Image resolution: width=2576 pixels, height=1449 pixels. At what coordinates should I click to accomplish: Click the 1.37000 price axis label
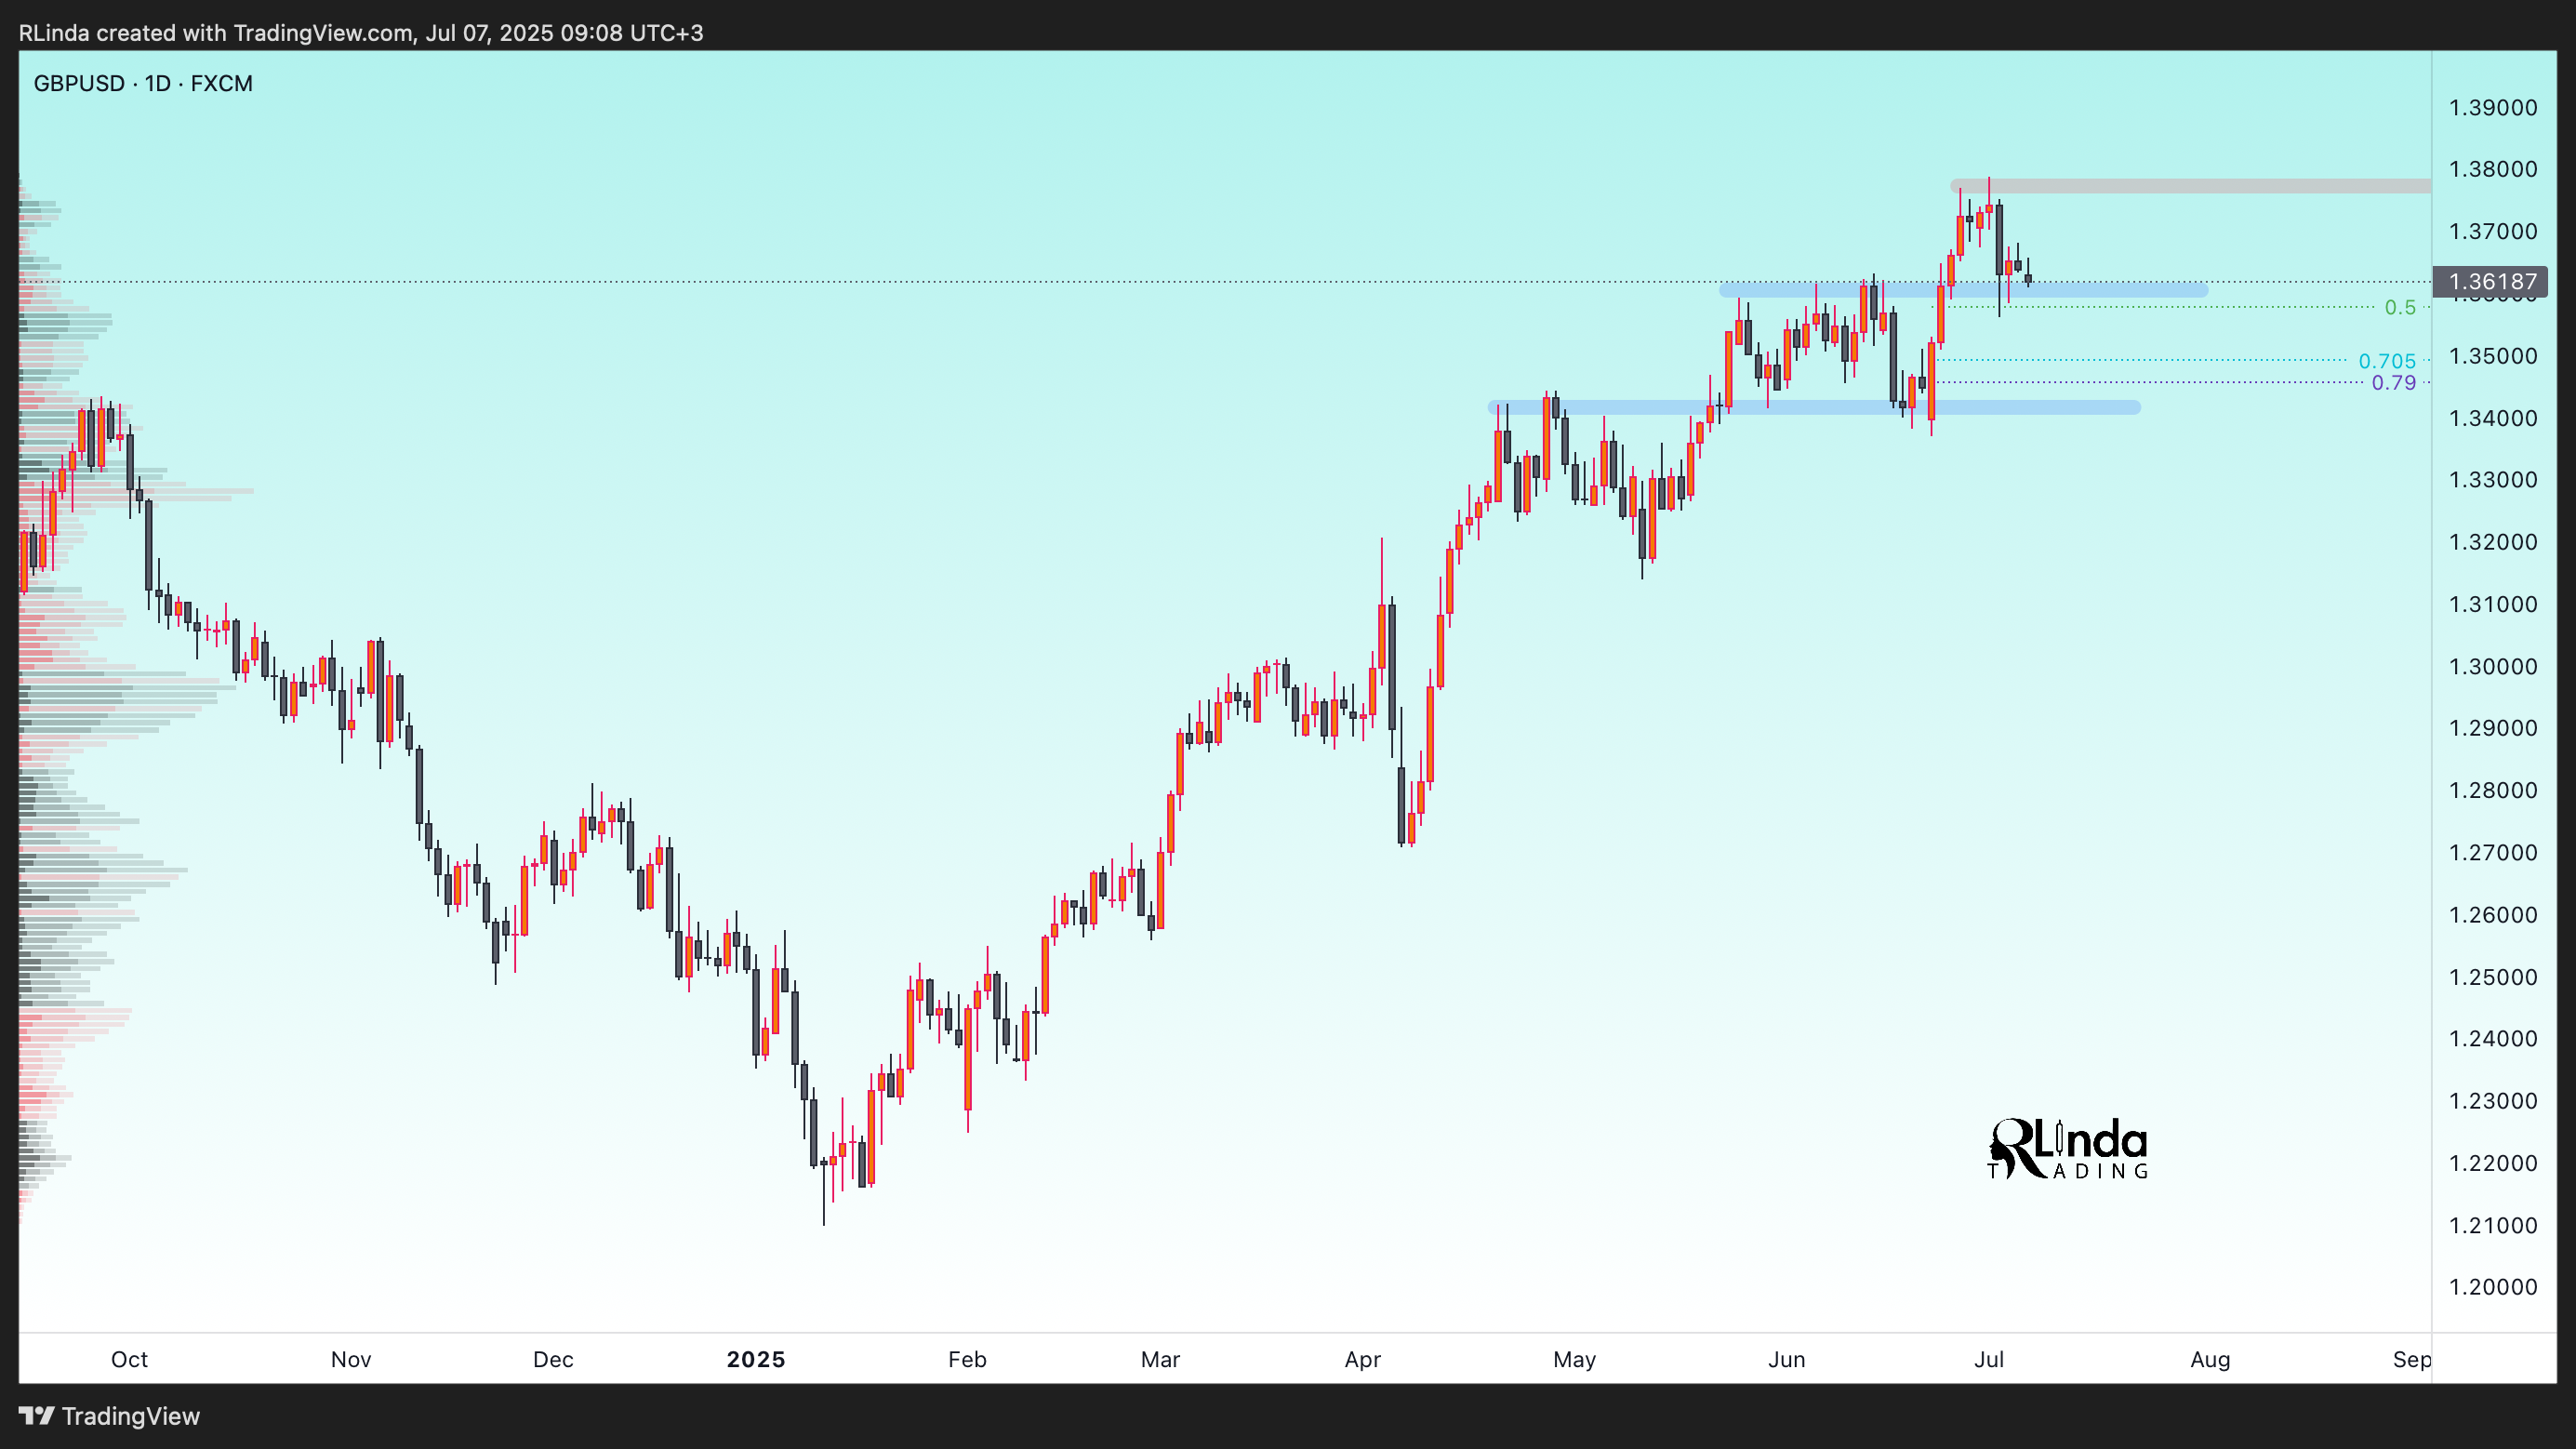[x=2492, y=231]
